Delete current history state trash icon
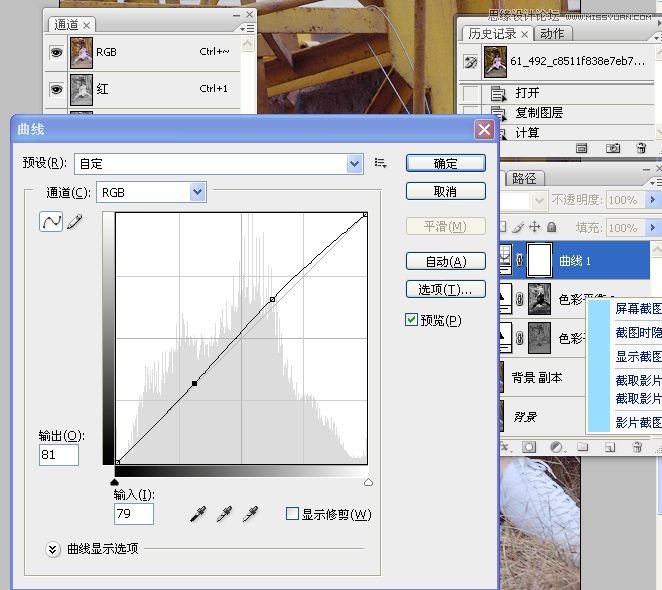Image resolution: width=662 pixels, height=590 pixels. click(x=641, y=148)
